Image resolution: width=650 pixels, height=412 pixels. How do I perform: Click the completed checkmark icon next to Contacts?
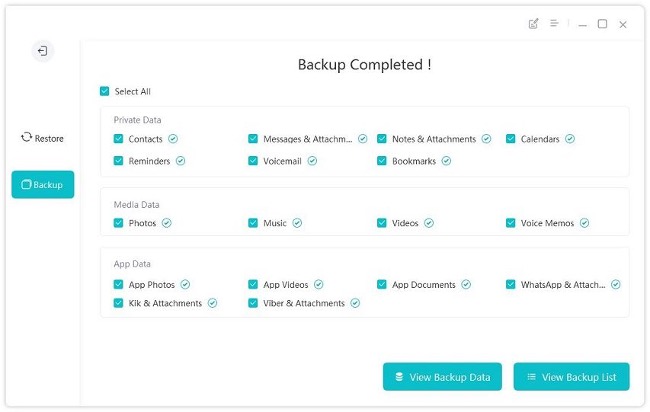[x=173, y=139]
